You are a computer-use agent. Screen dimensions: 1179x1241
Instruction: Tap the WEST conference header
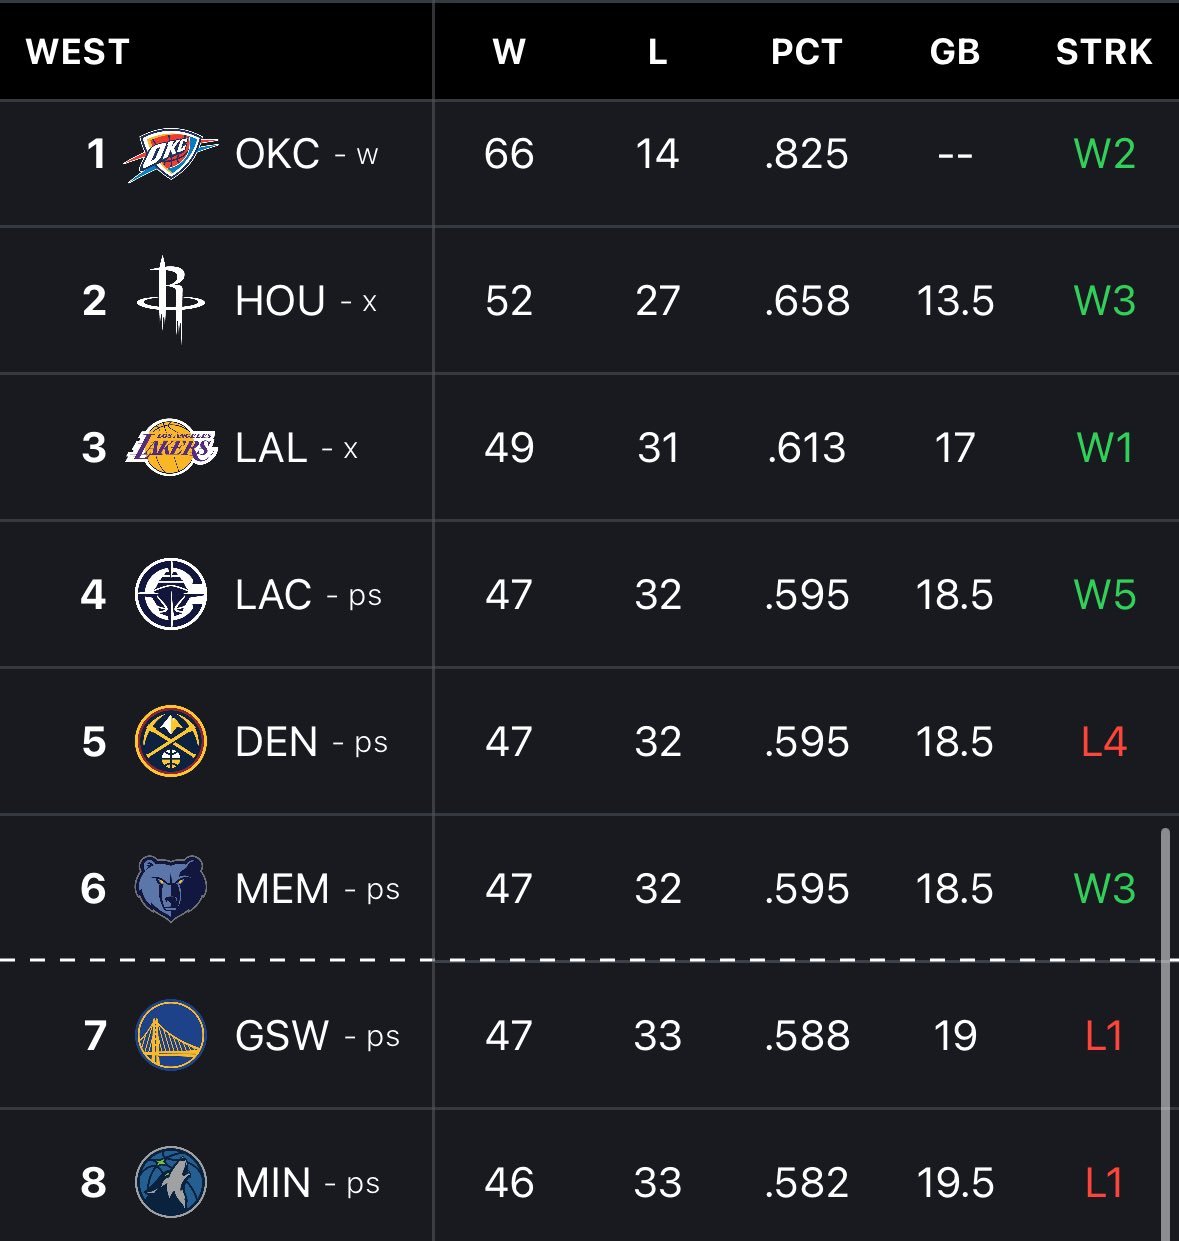(x=78, y=52)
